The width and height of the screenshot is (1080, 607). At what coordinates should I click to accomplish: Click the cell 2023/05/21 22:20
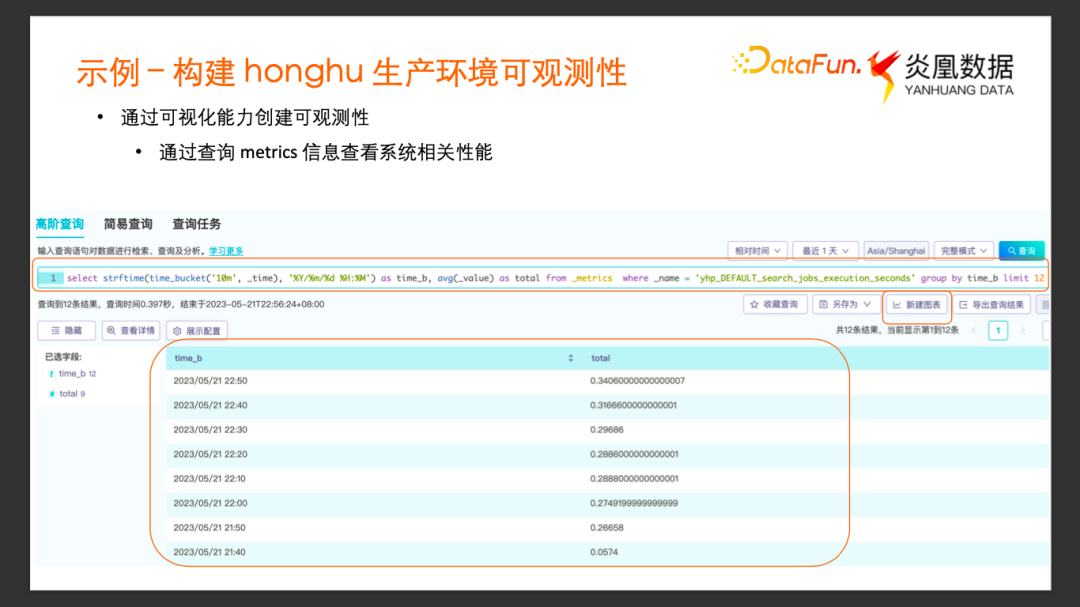(210, 454)
